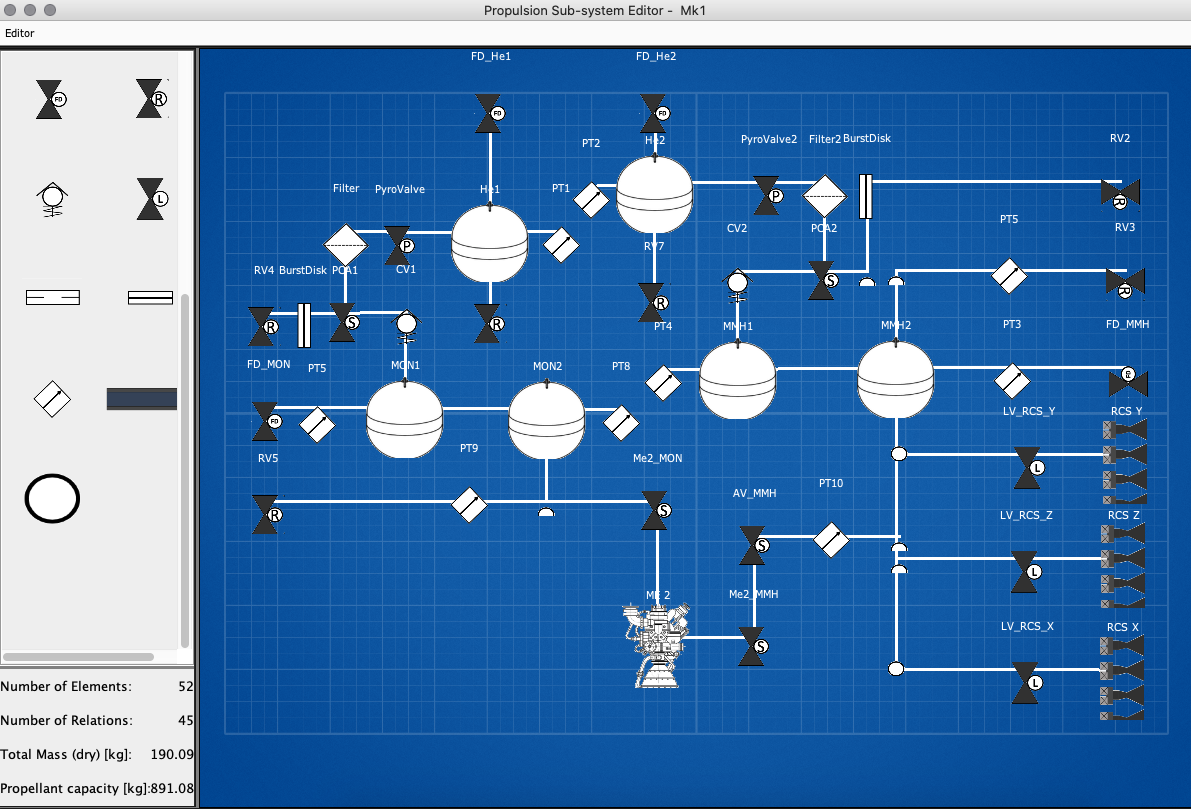The width and height of the screenshot is (1191, 809).
Task: Select the PCA1 solenoid valve
Action: 343,323
